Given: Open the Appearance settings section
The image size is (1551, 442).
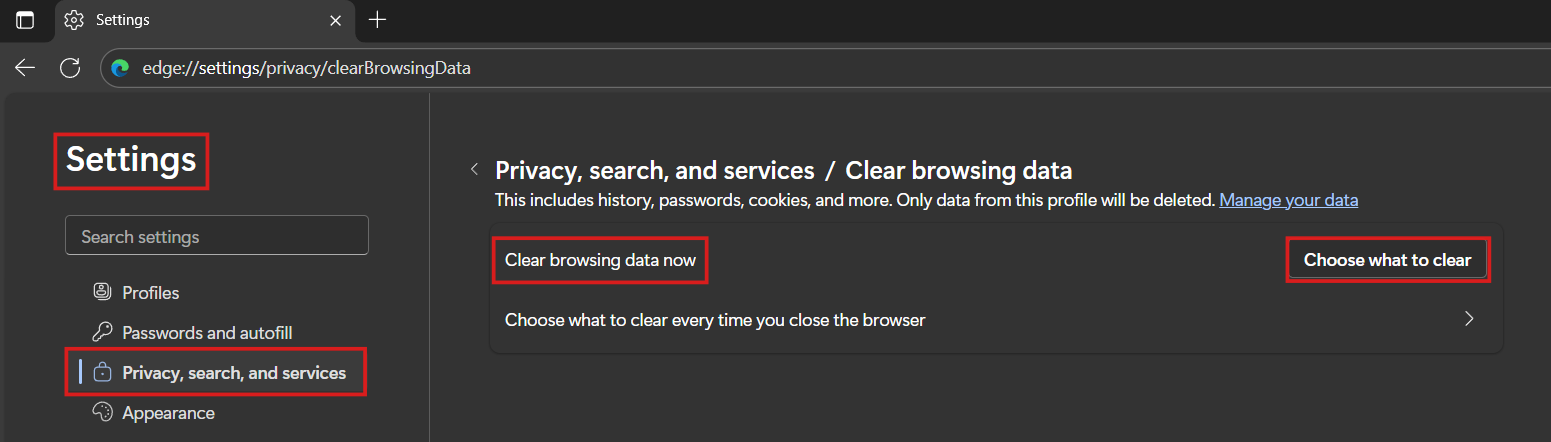Looking at the screenshot, I should click(168, 413).
